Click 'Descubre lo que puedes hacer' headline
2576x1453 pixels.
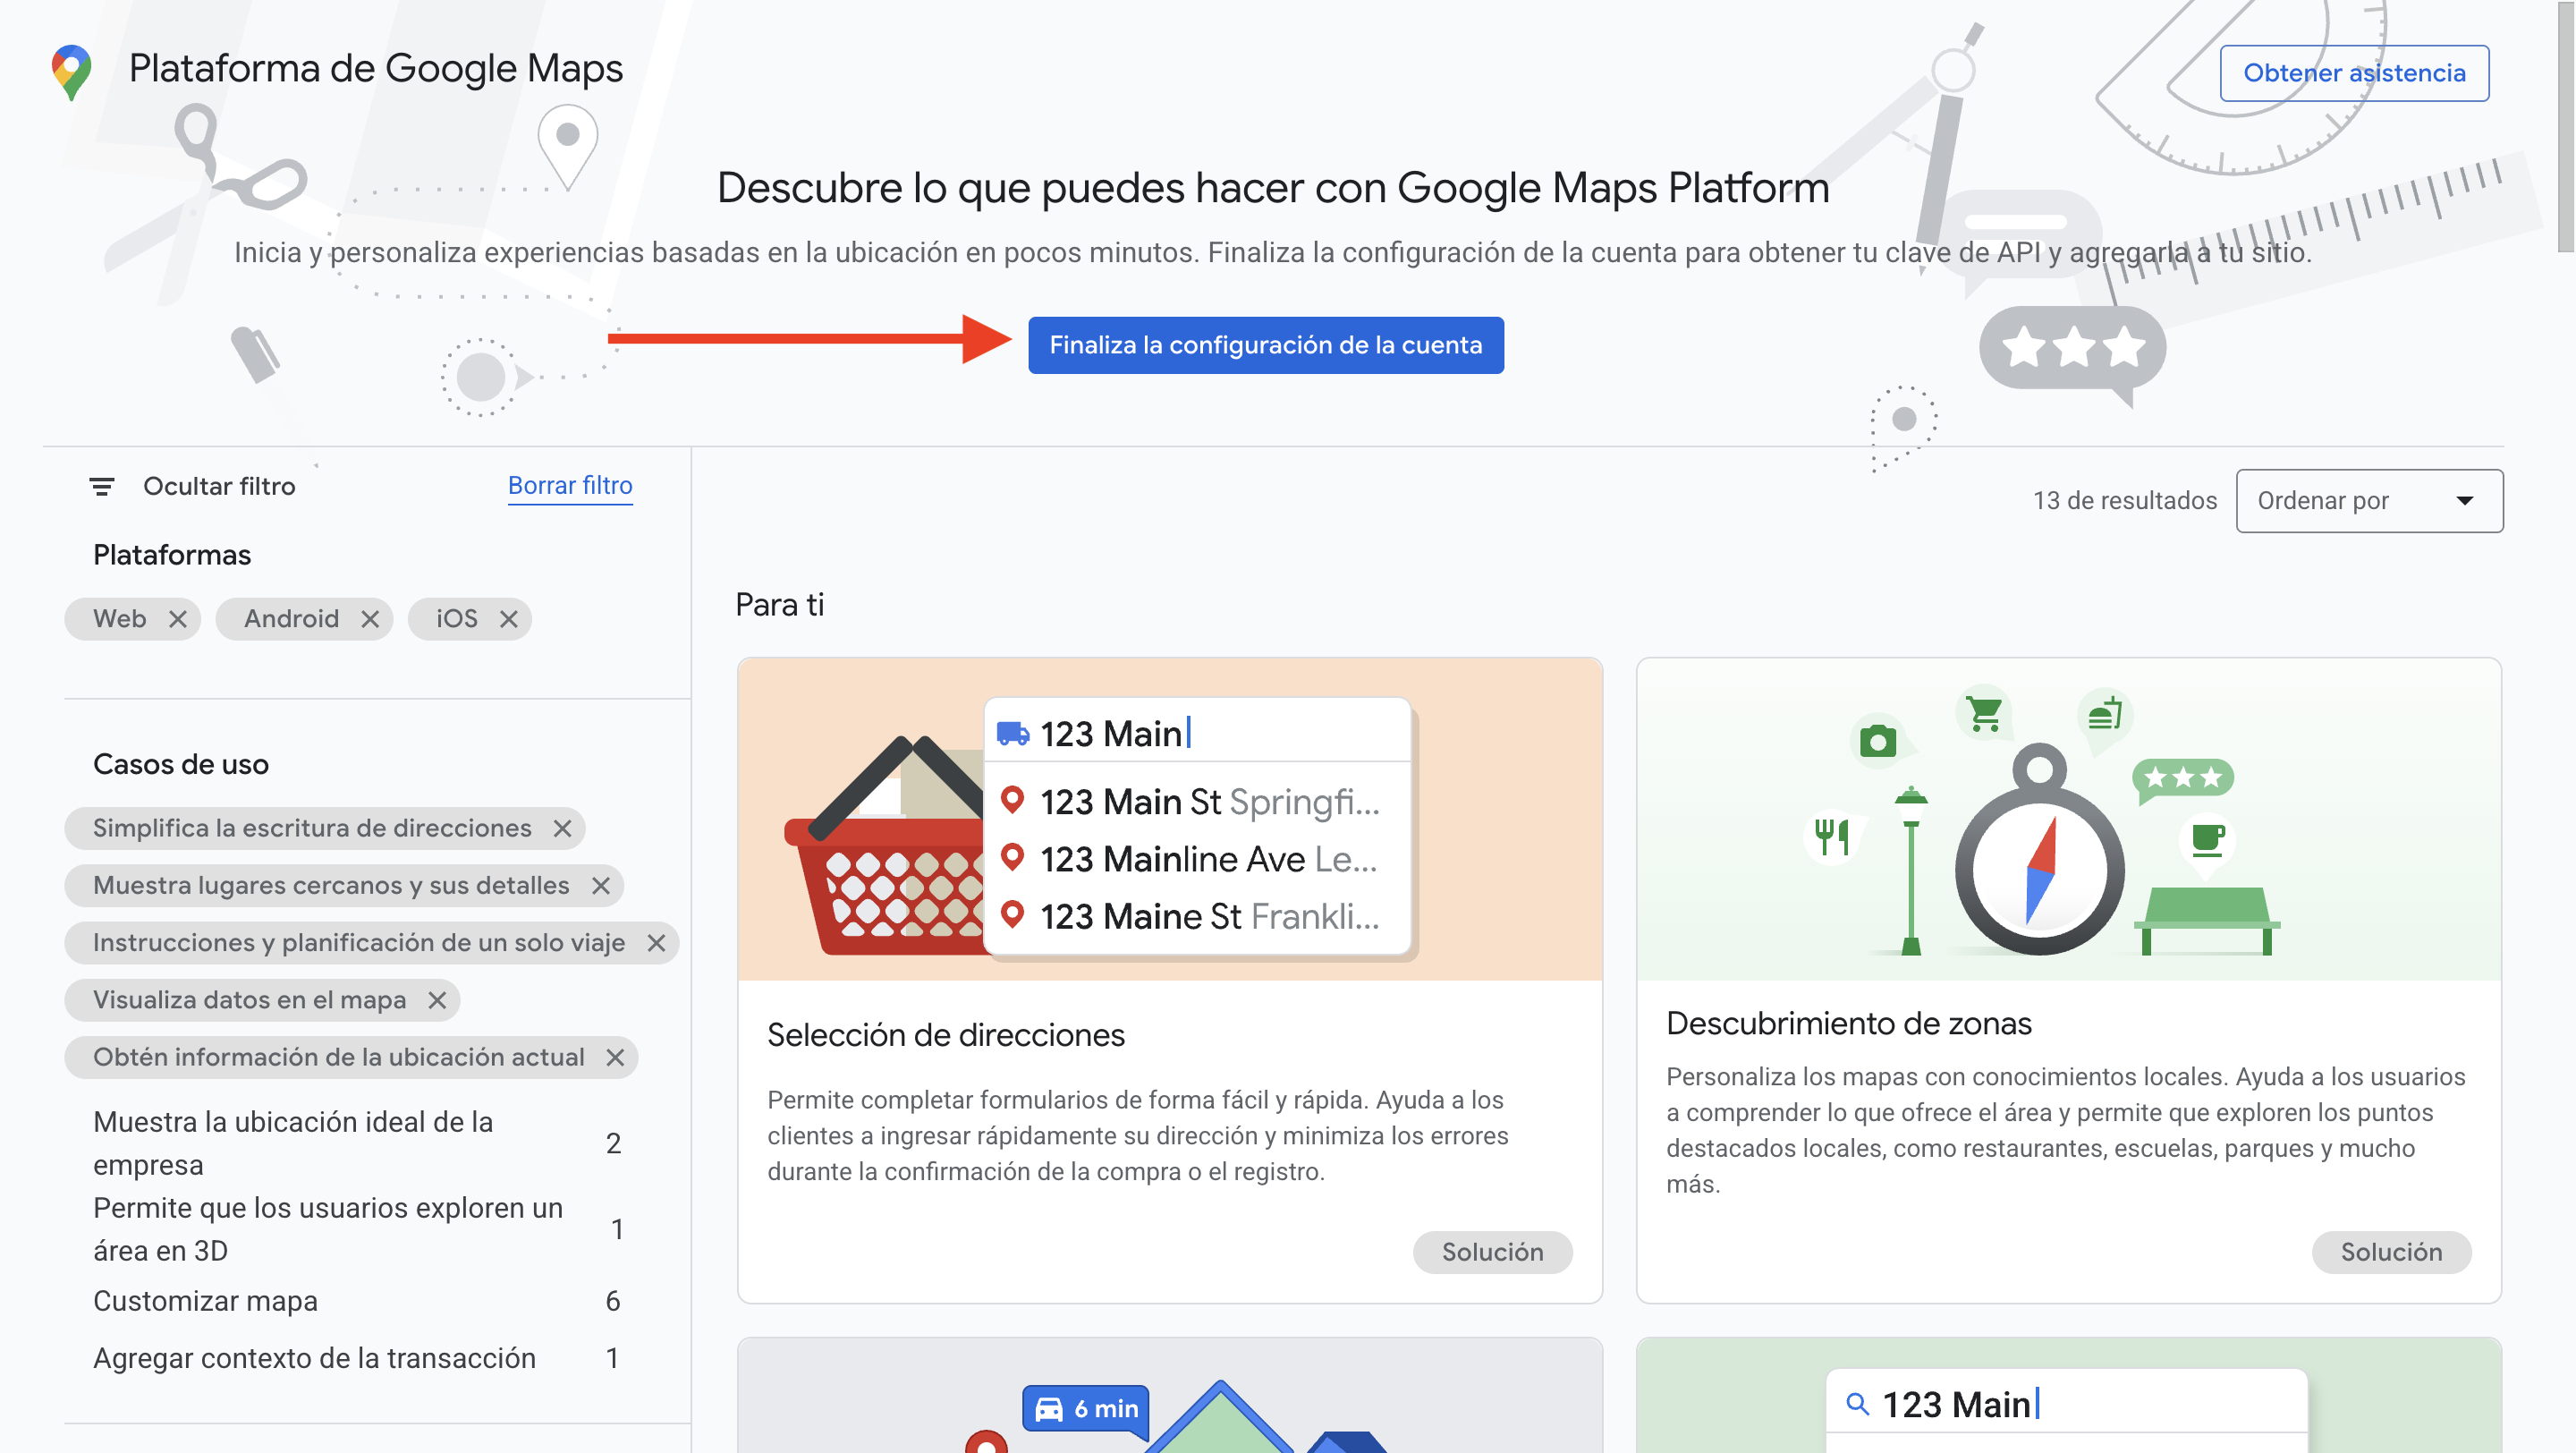(x=1273, y=188)
